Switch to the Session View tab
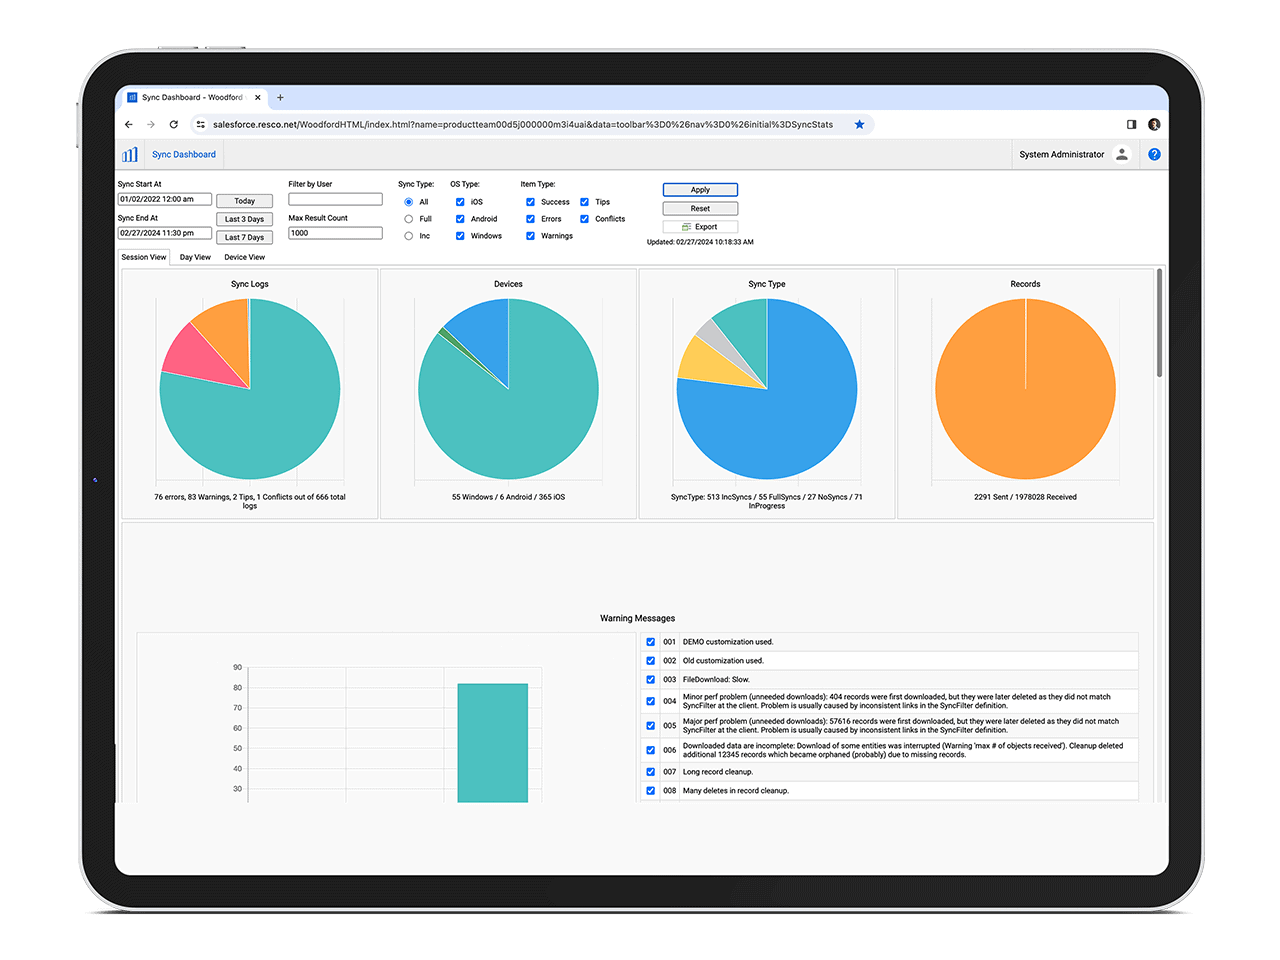1280x960 pixels. 144,257
